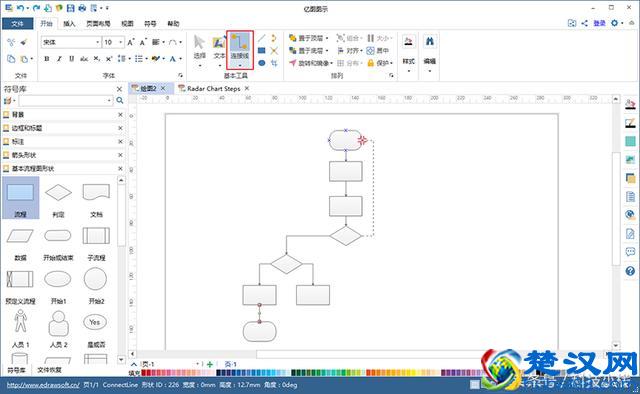Select the blue rectangle drawing tool

262,51
